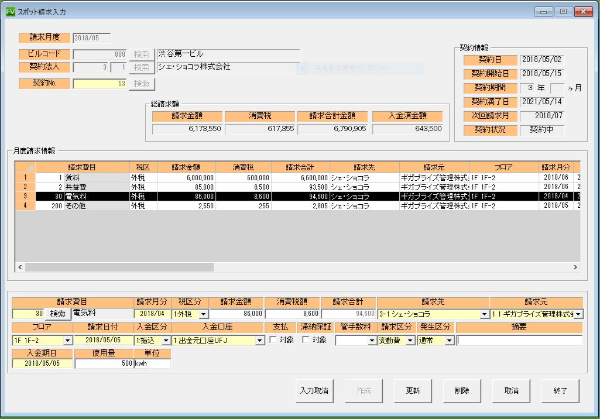The width and height of the screenshot is (600, 419).
Task: Click the 請求費目 code field showing 30
Action: 28,314
